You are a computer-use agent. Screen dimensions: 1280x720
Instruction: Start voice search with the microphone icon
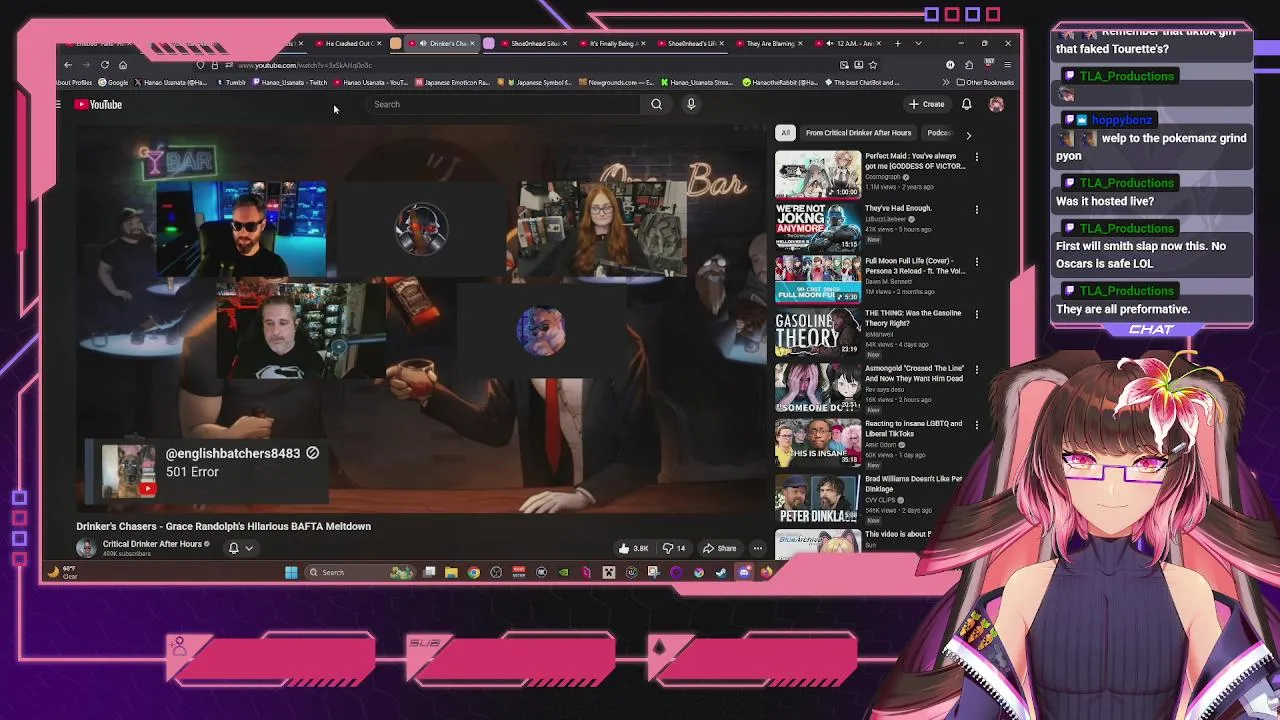tap(690, 104)
